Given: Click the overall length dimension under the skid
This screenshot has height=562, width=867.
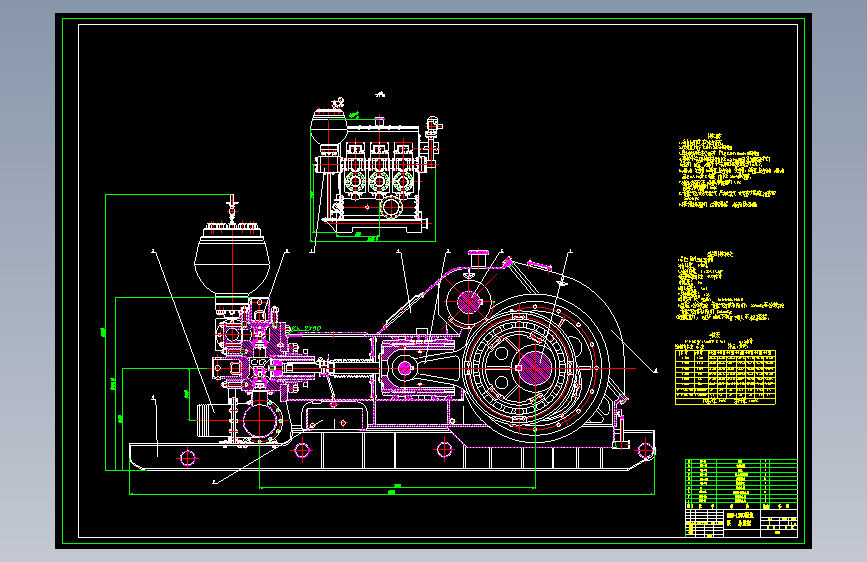Looking at the screenshot, I should pos(391,492).
